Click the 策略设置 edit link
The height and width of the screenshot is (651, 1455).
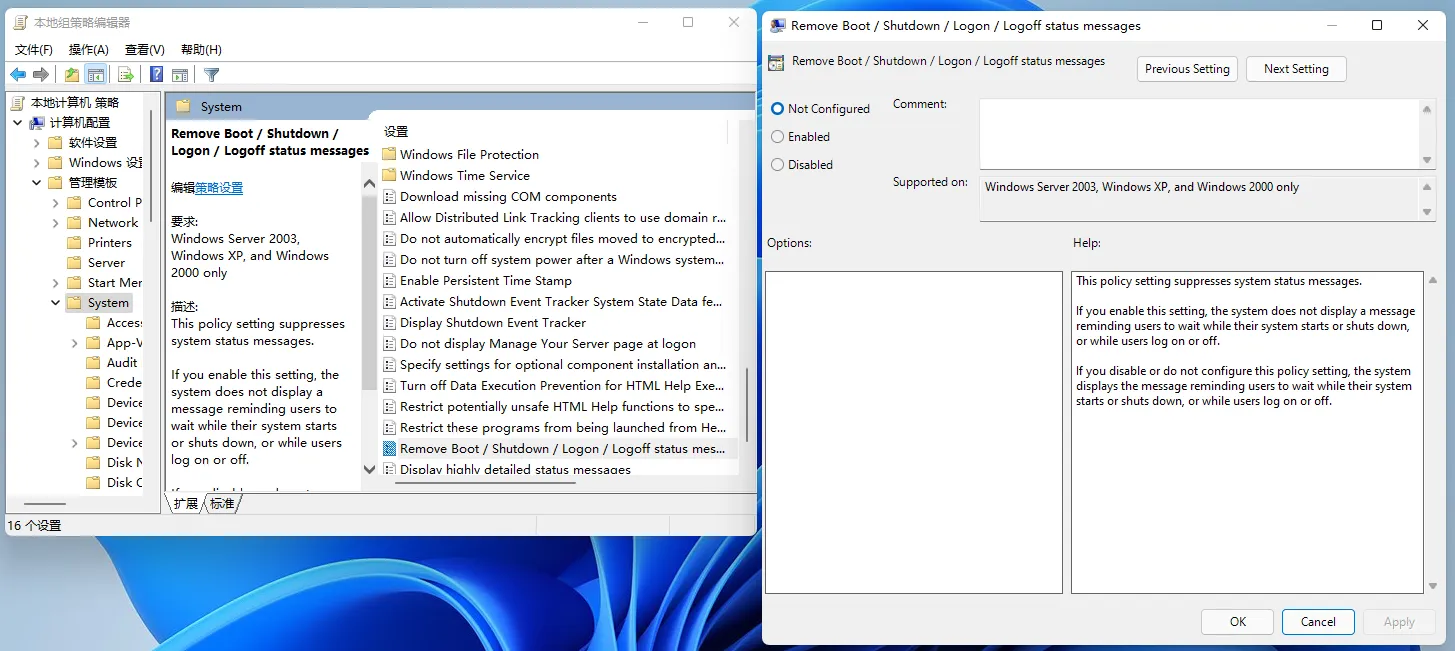(219, 188)
